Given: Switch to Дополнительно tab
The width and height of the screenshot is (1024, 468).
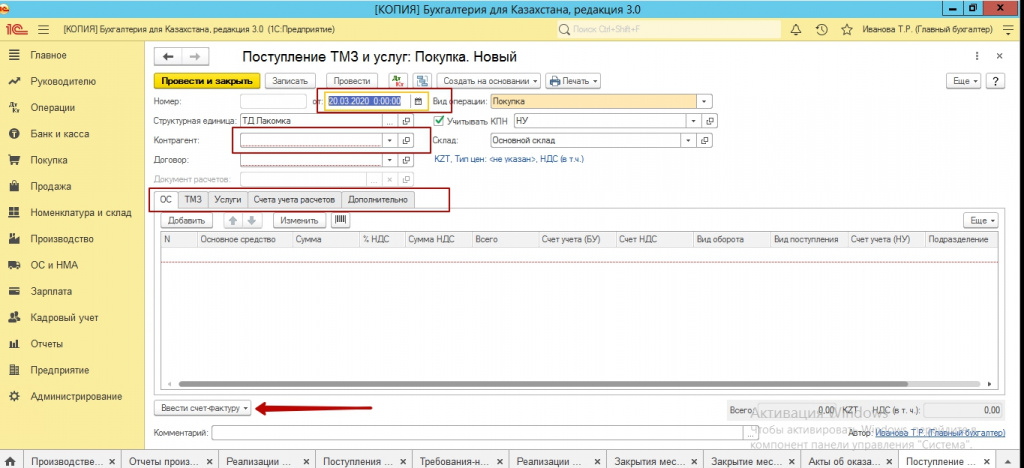Looking at the screenshot, I should click(378, 200).
